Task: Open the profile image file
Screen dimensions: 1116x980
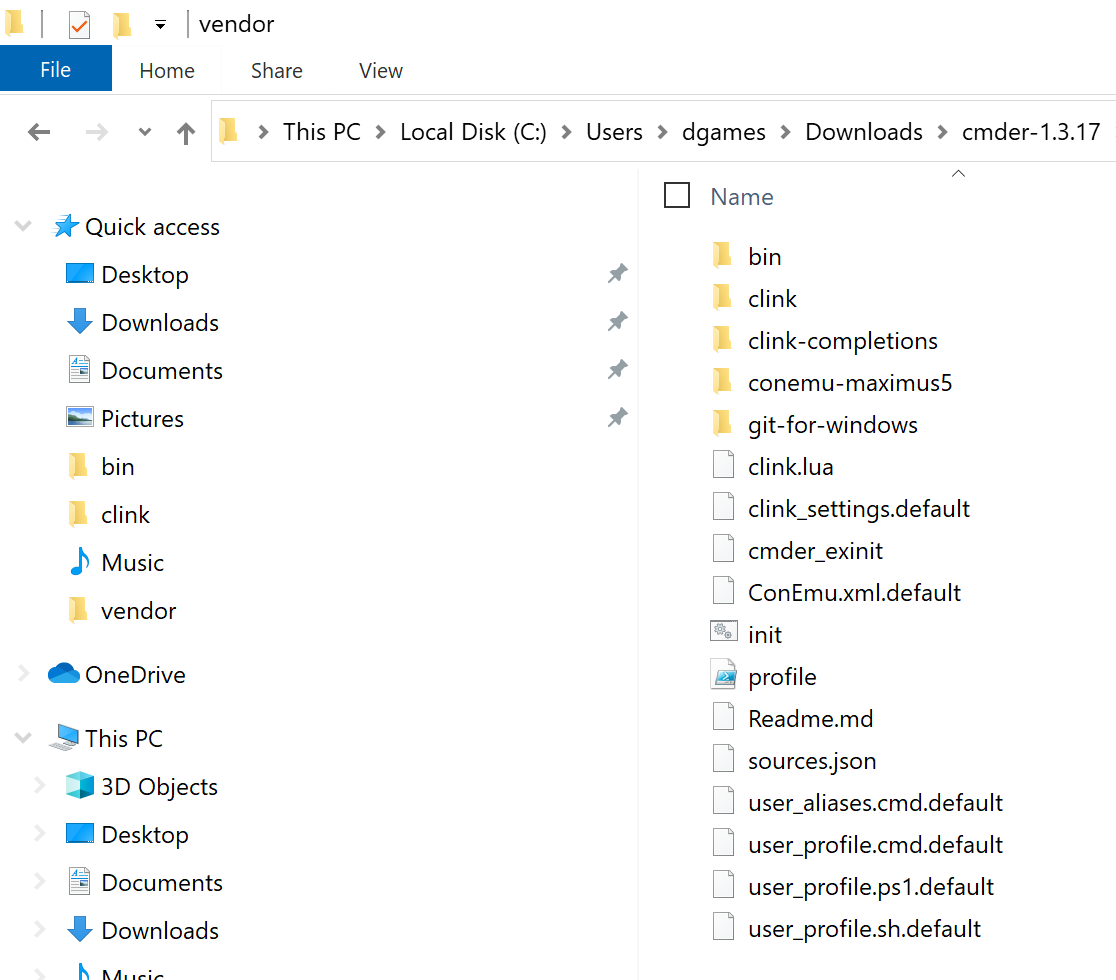Action: [x=782, y=676]
